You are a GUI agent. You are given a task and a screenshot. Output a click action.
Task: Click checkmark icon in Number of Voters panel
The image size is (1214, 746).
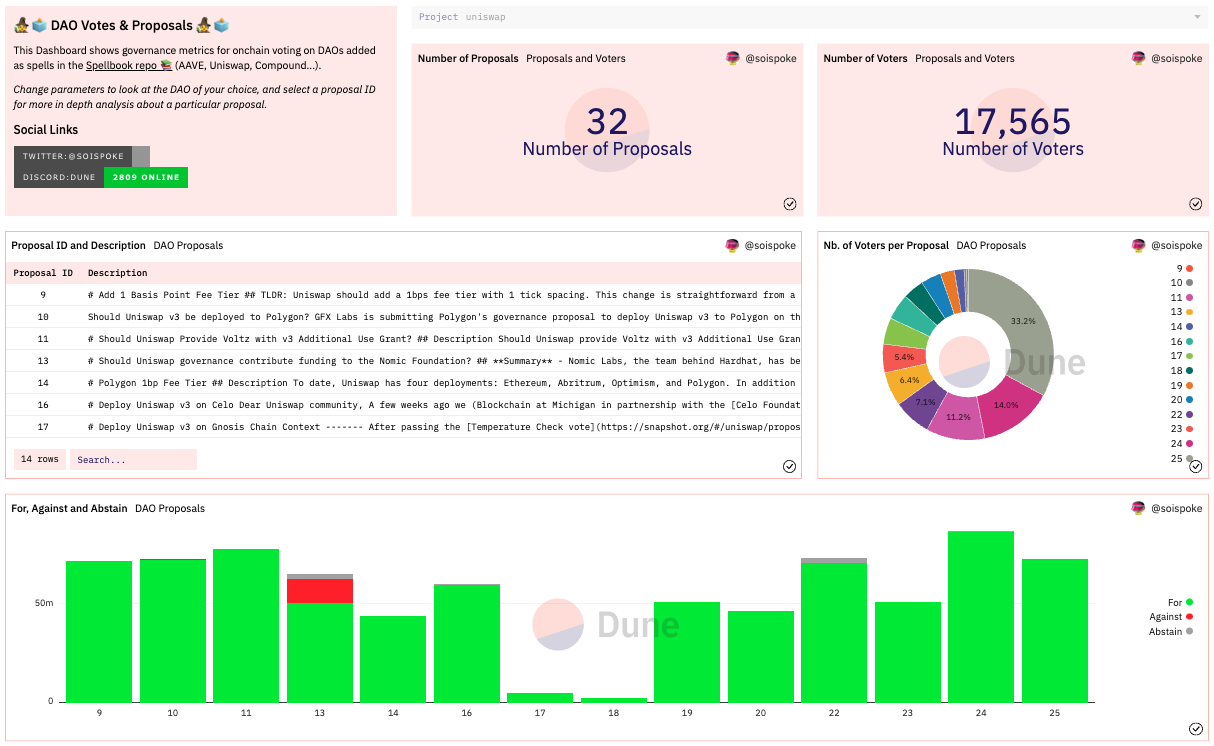click(x=1196, y=204)
